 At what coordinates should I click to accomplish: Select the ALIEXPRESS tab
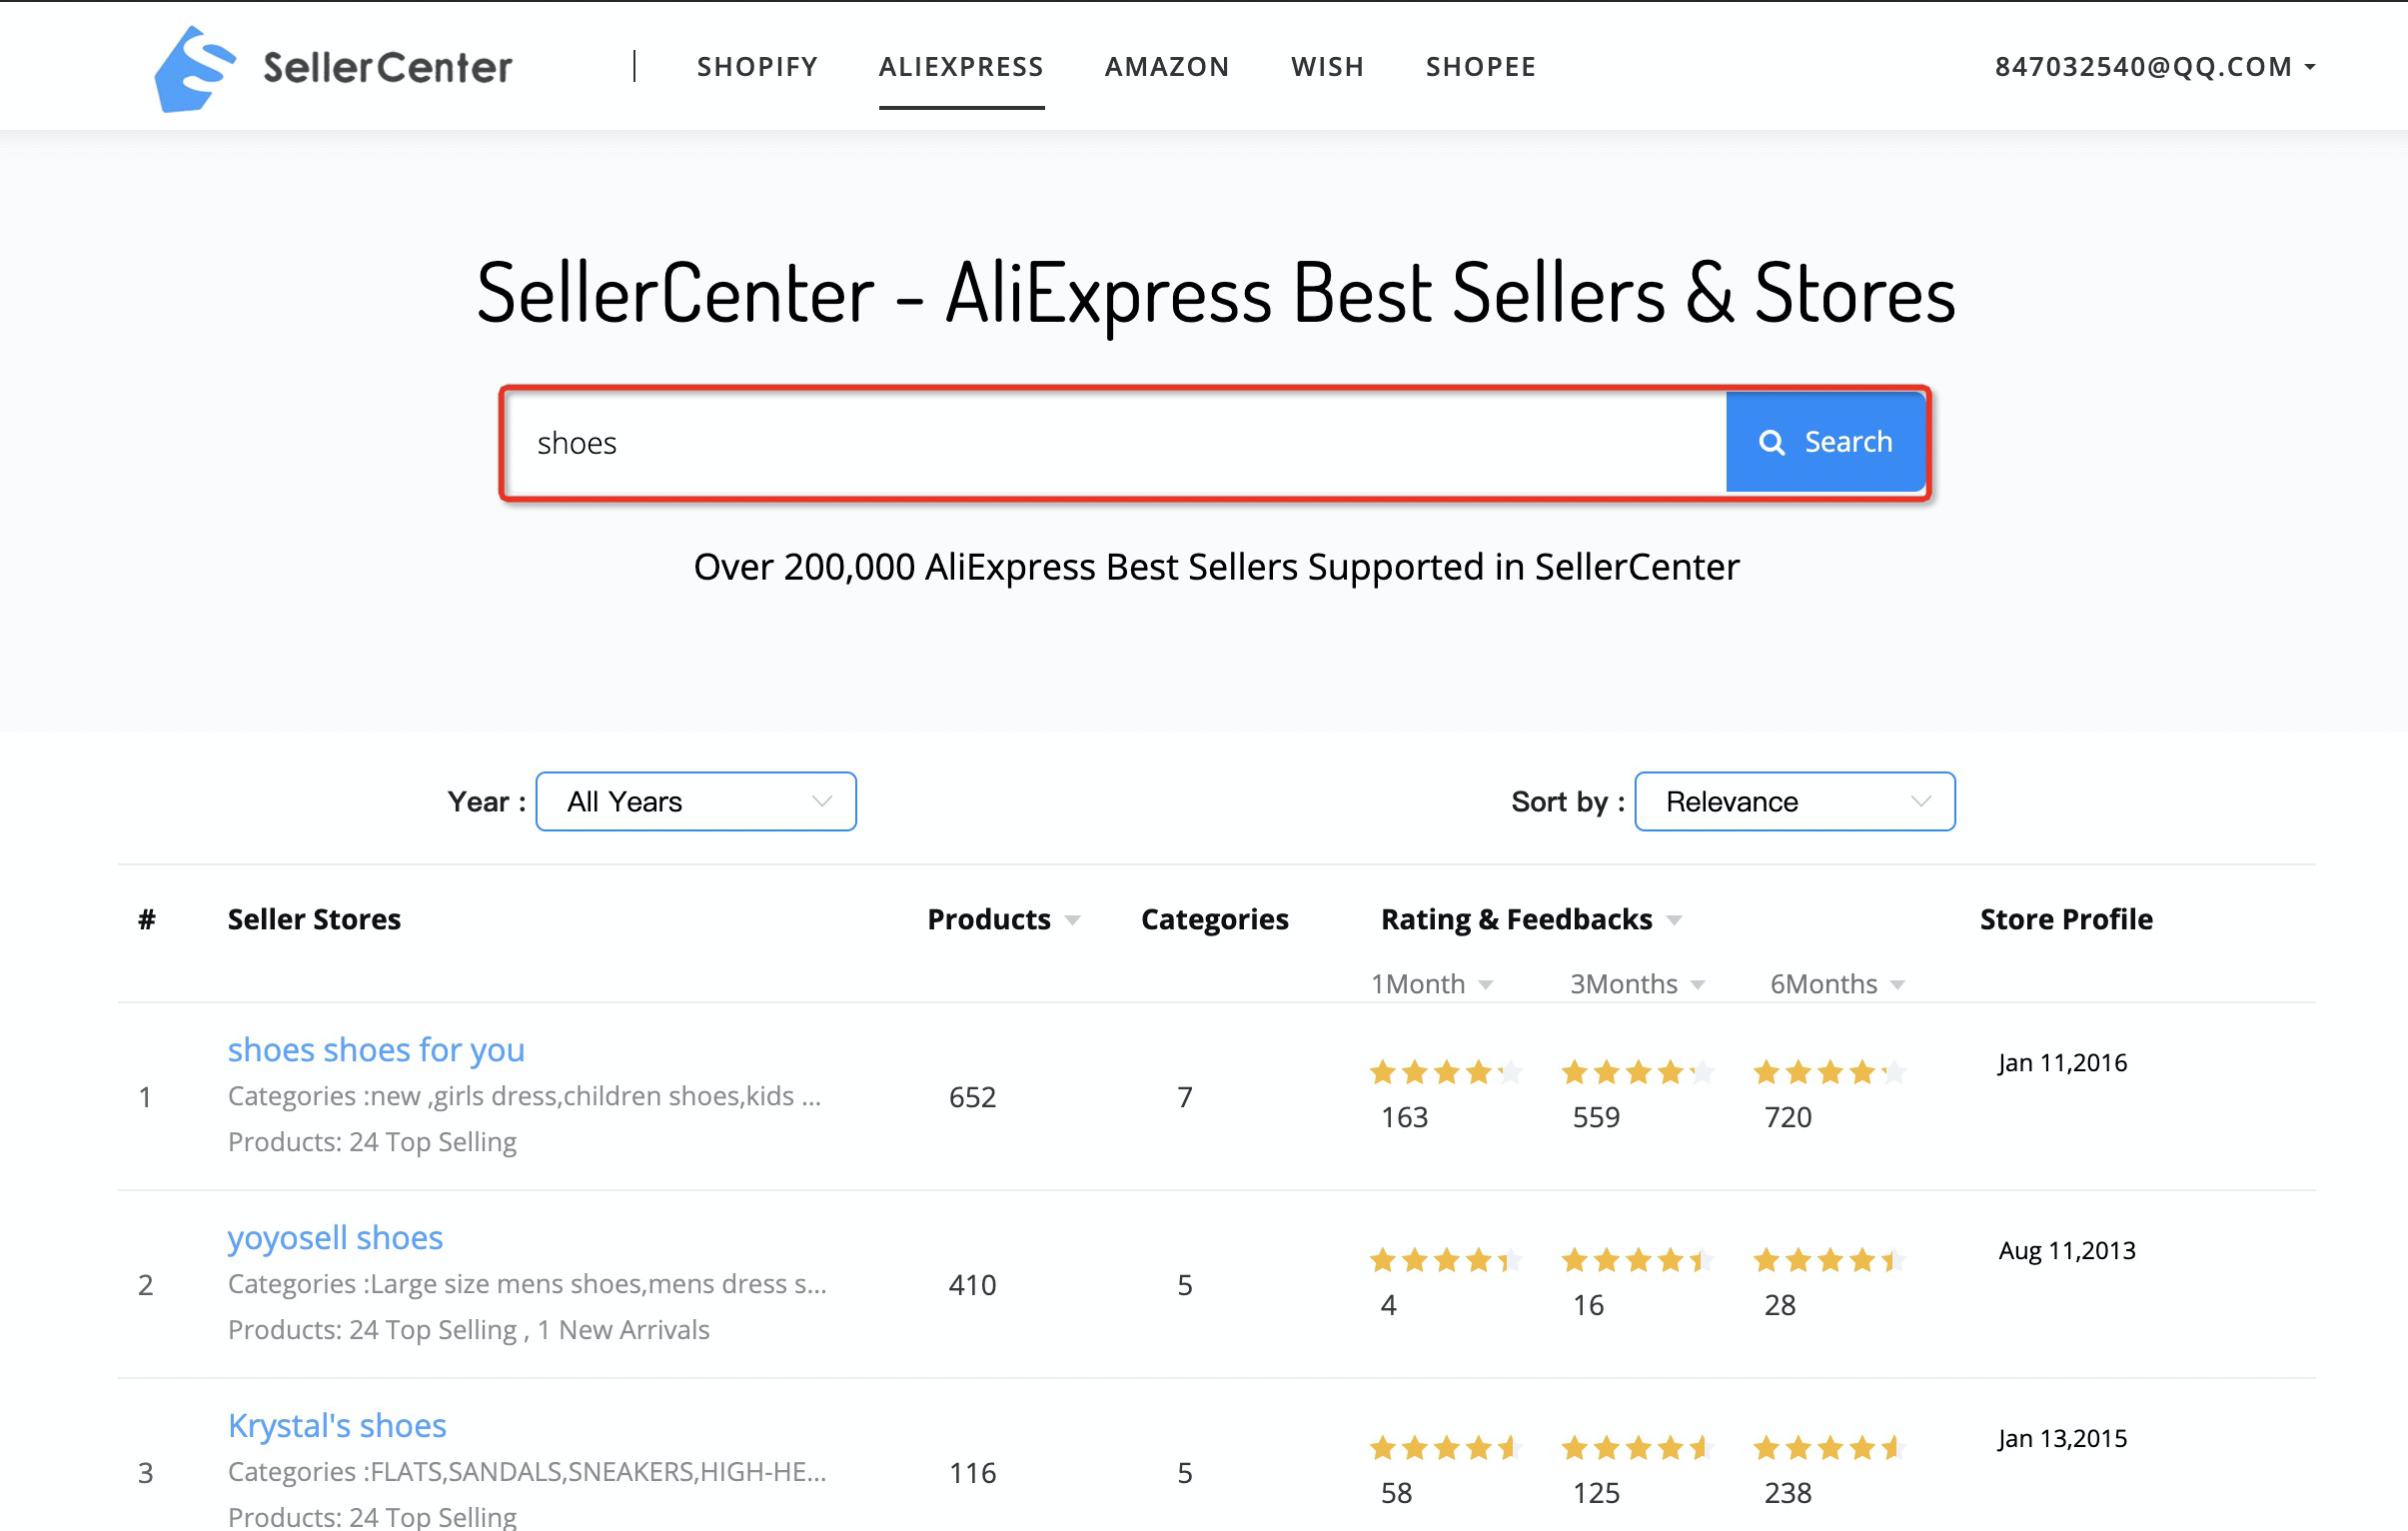point(961,67)
